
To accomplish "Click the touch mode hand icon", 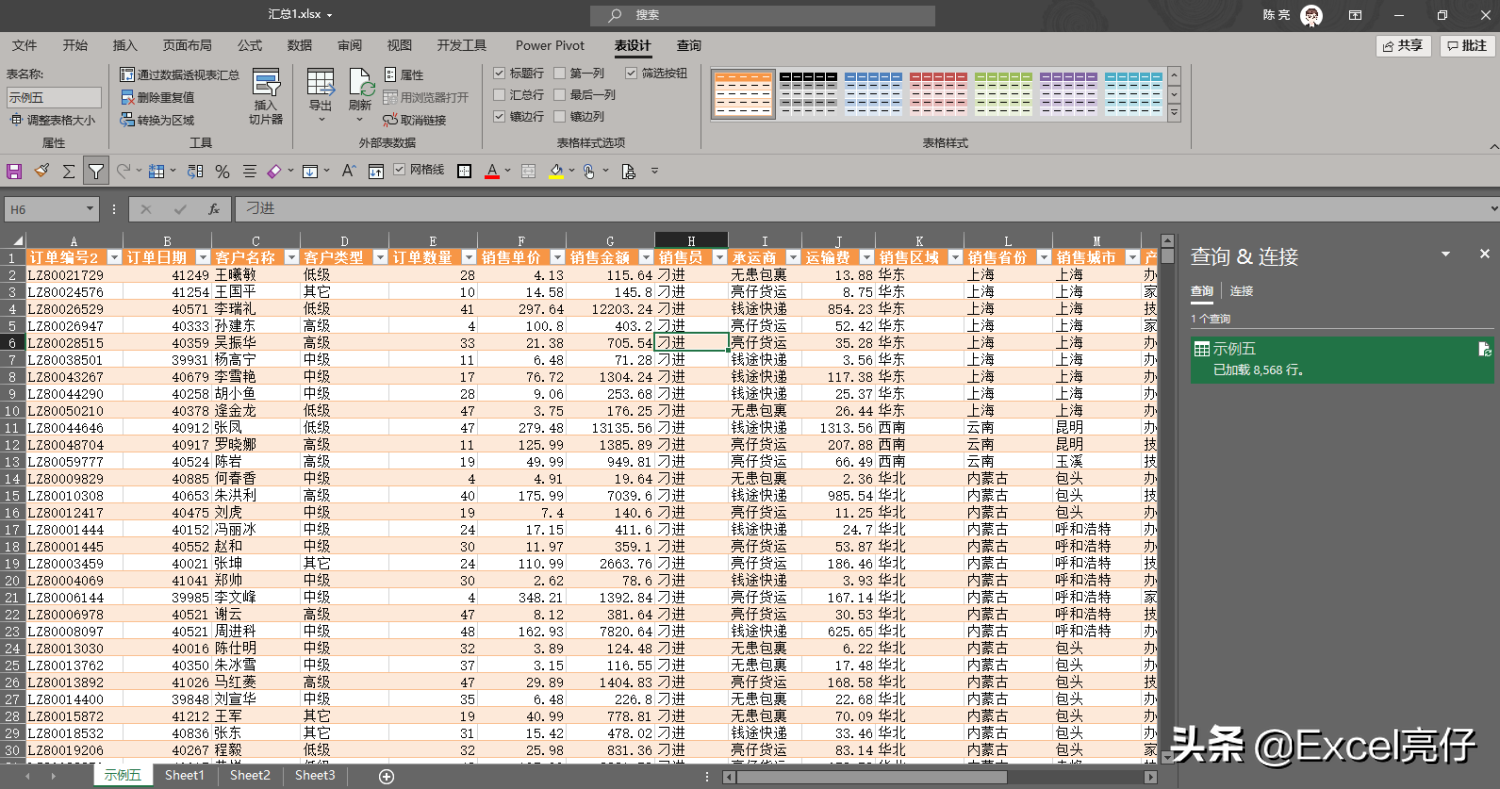I will coord(590,171).
